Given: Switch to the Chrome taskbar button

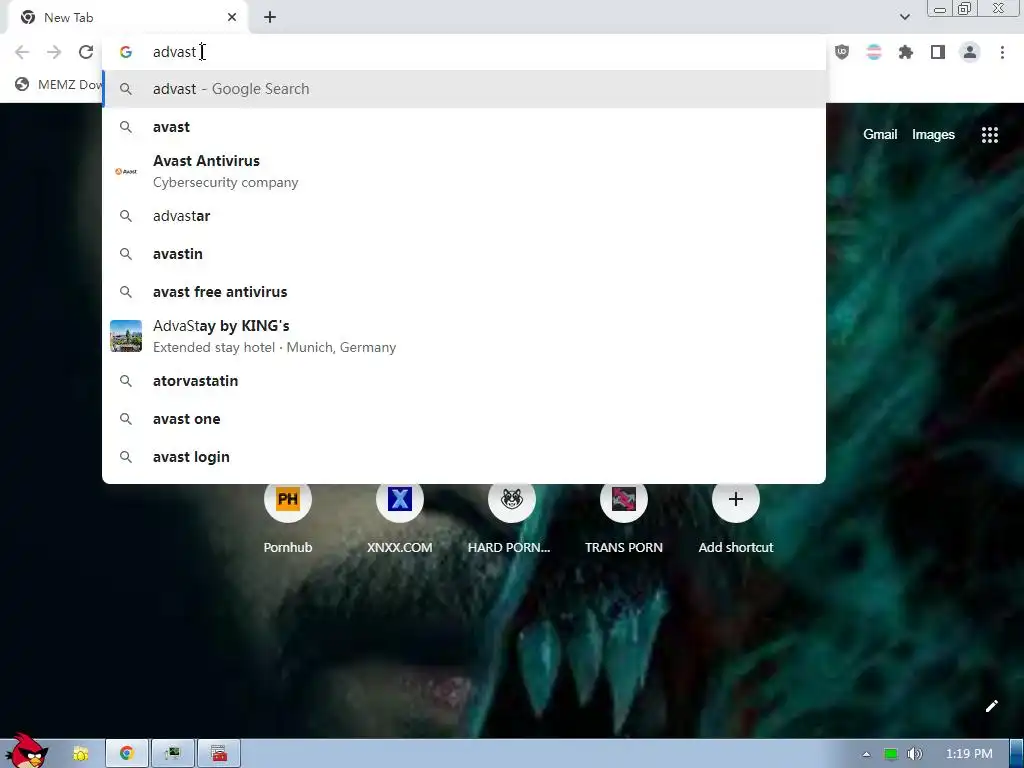Looking at the screenshot, I should coord(127,754).
